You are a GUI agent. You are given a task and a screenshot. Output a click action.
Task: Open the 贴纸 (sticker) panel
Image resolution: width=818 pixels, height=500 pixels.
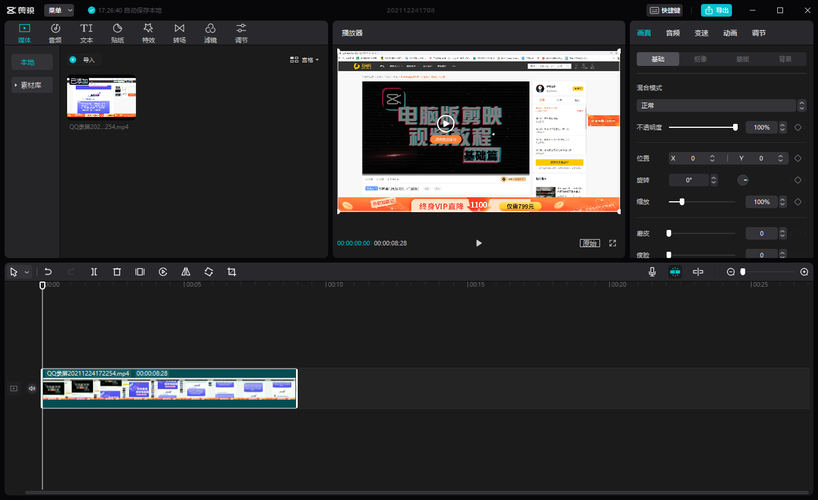coord(117,33)
